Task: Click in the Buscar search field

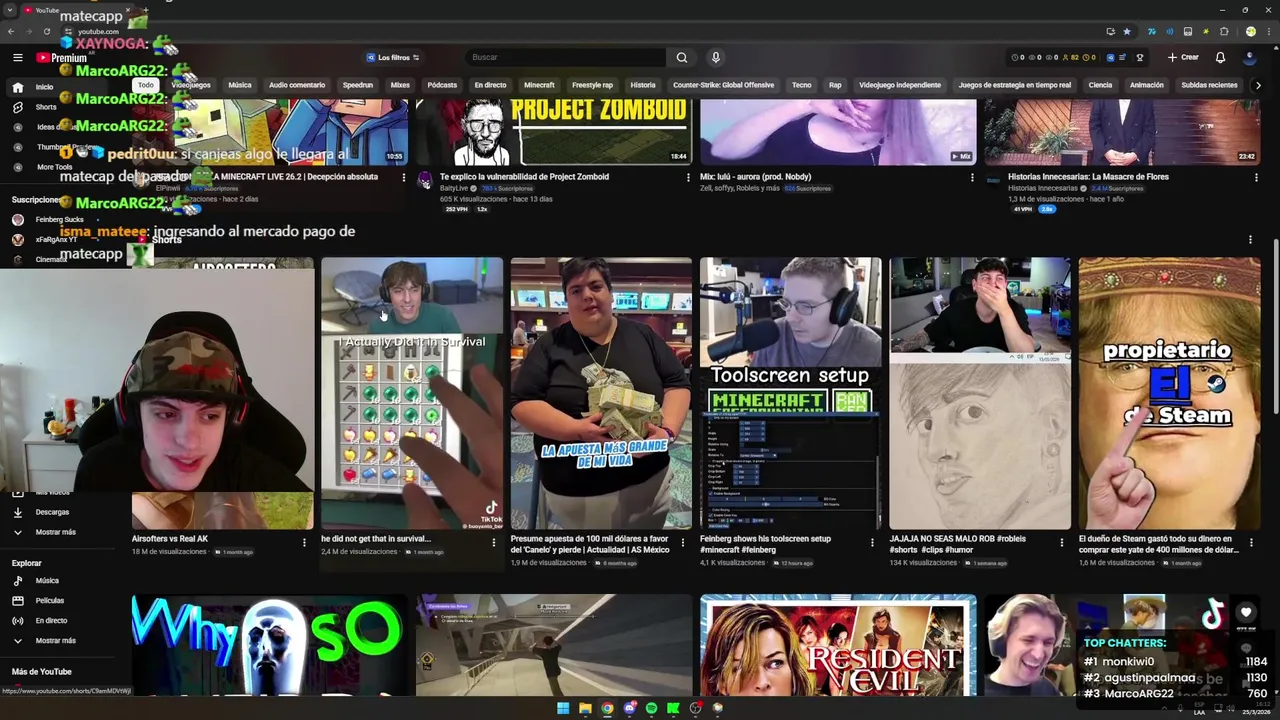Action: coord(565,57)
